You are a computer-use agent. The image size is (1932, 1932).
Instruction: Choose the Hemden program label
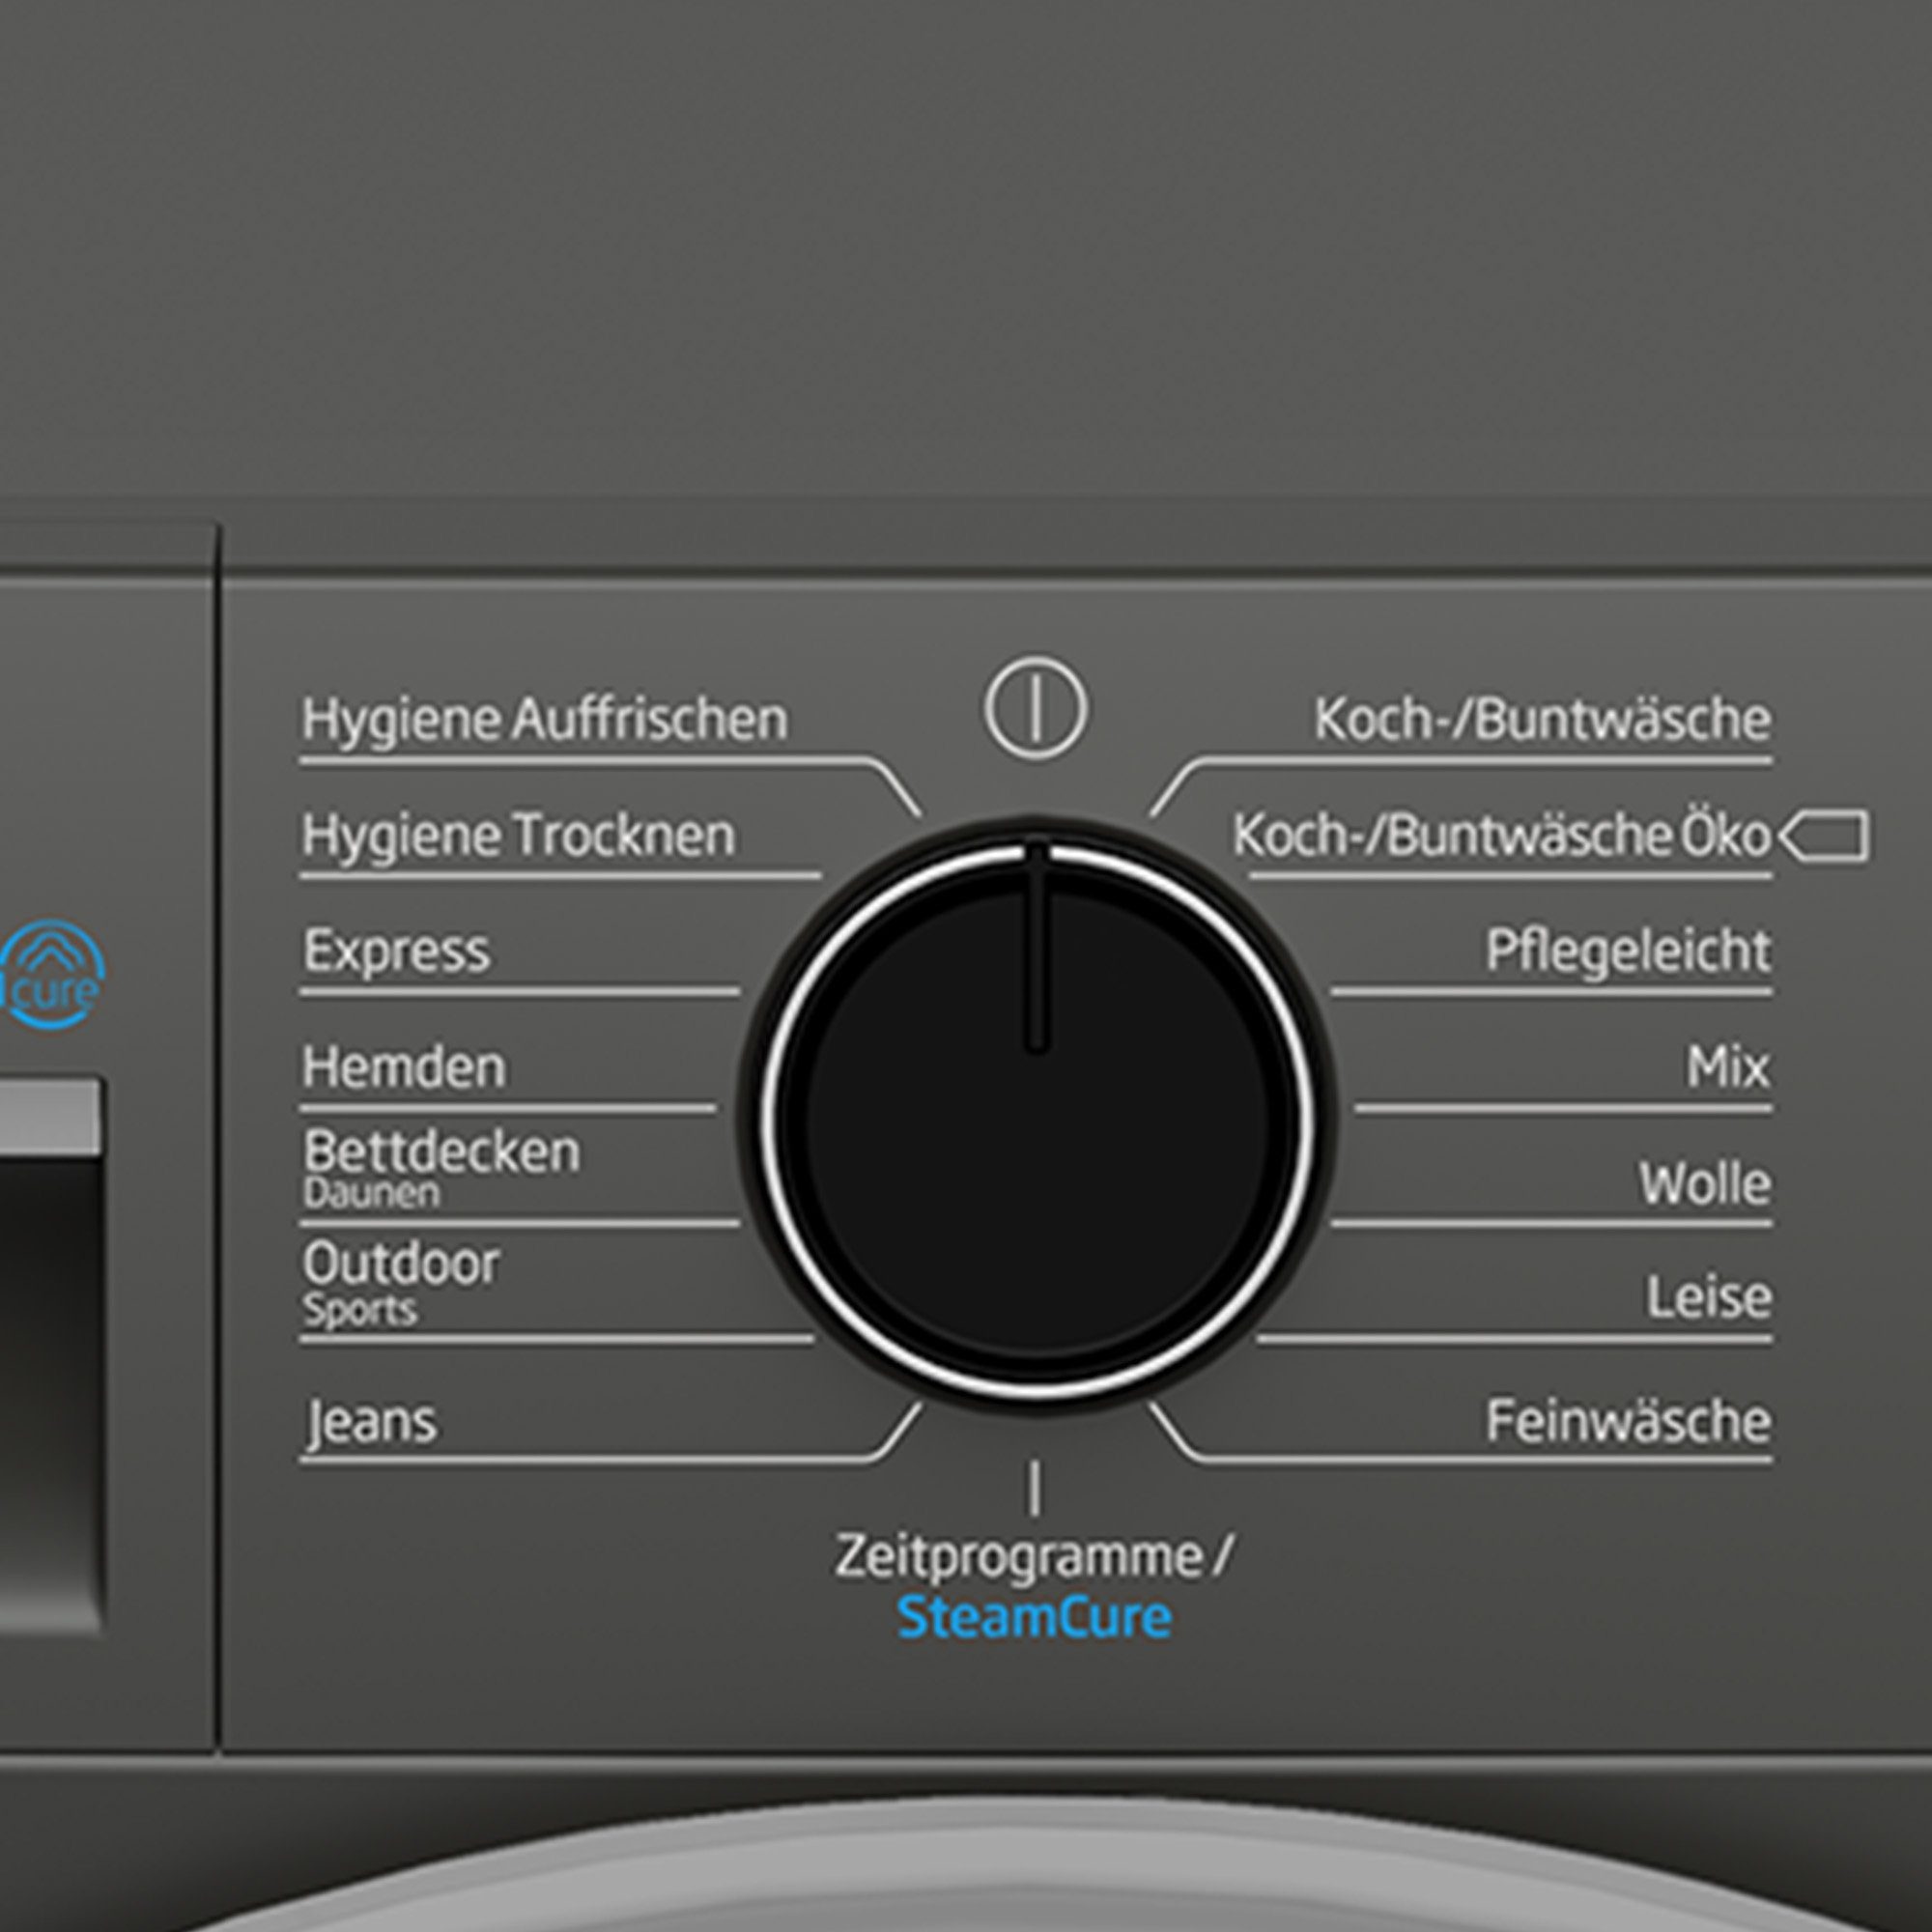coord(404,1066)
